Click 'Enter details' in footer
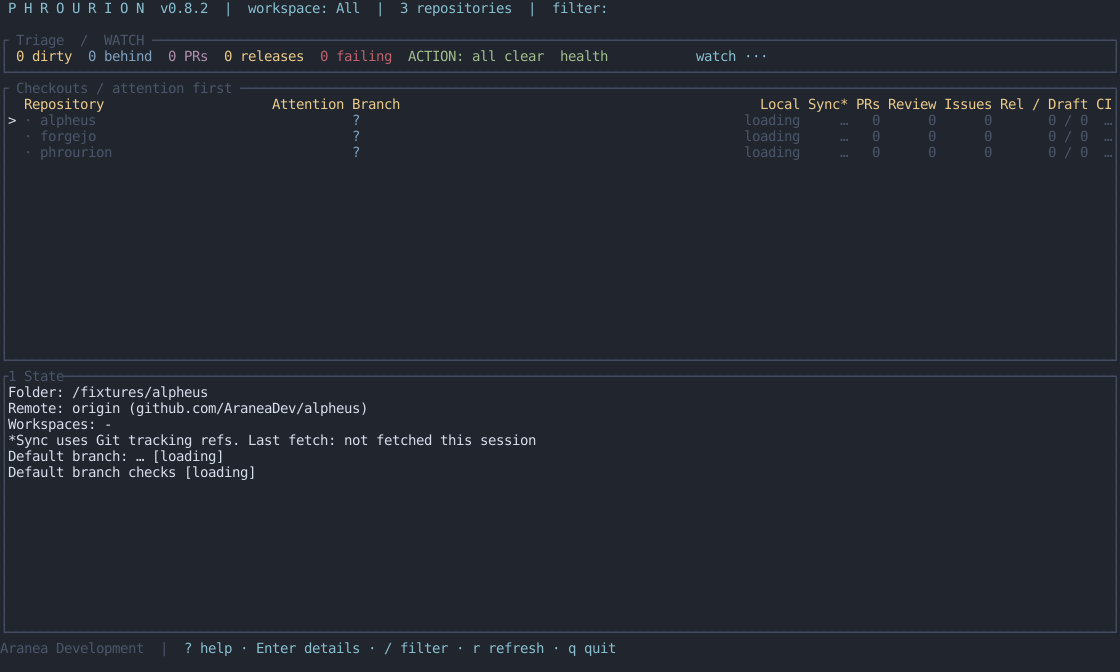This screenshot has height=672, width=1120. (x=308, y=648)
